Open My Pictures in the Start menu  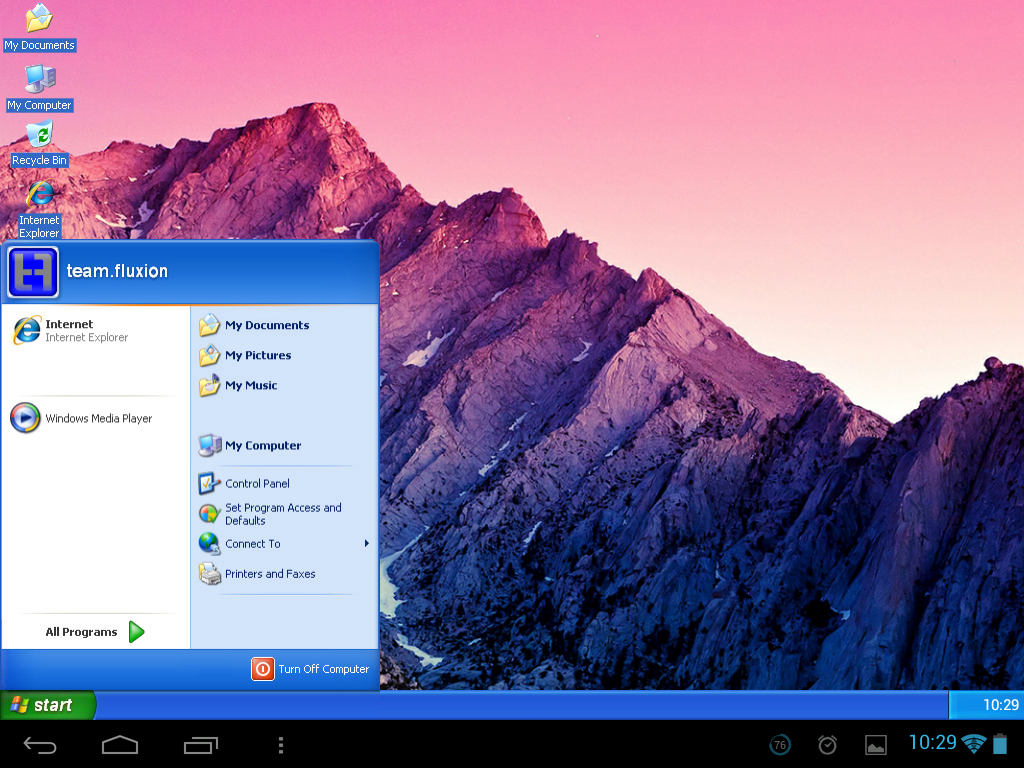tap(246, 355)
